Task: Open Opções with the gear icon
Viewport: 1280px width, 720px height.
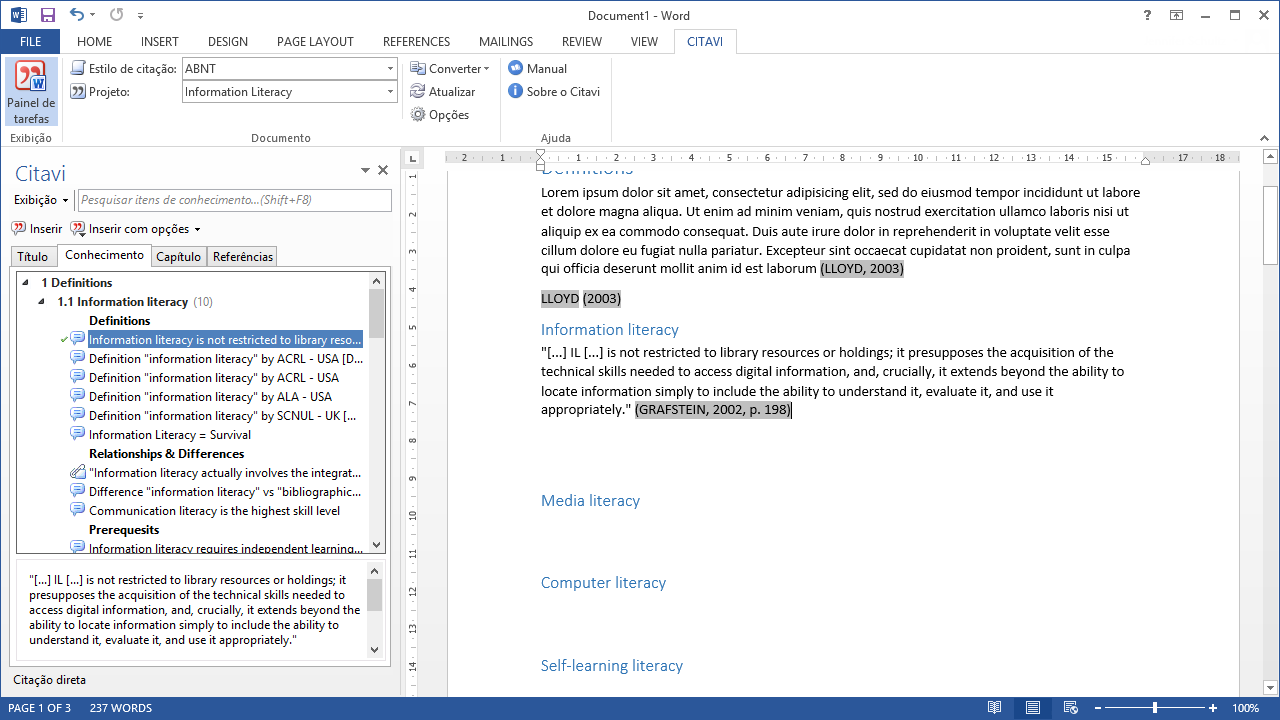Action: pyautogui.click(x=440, y=115)
